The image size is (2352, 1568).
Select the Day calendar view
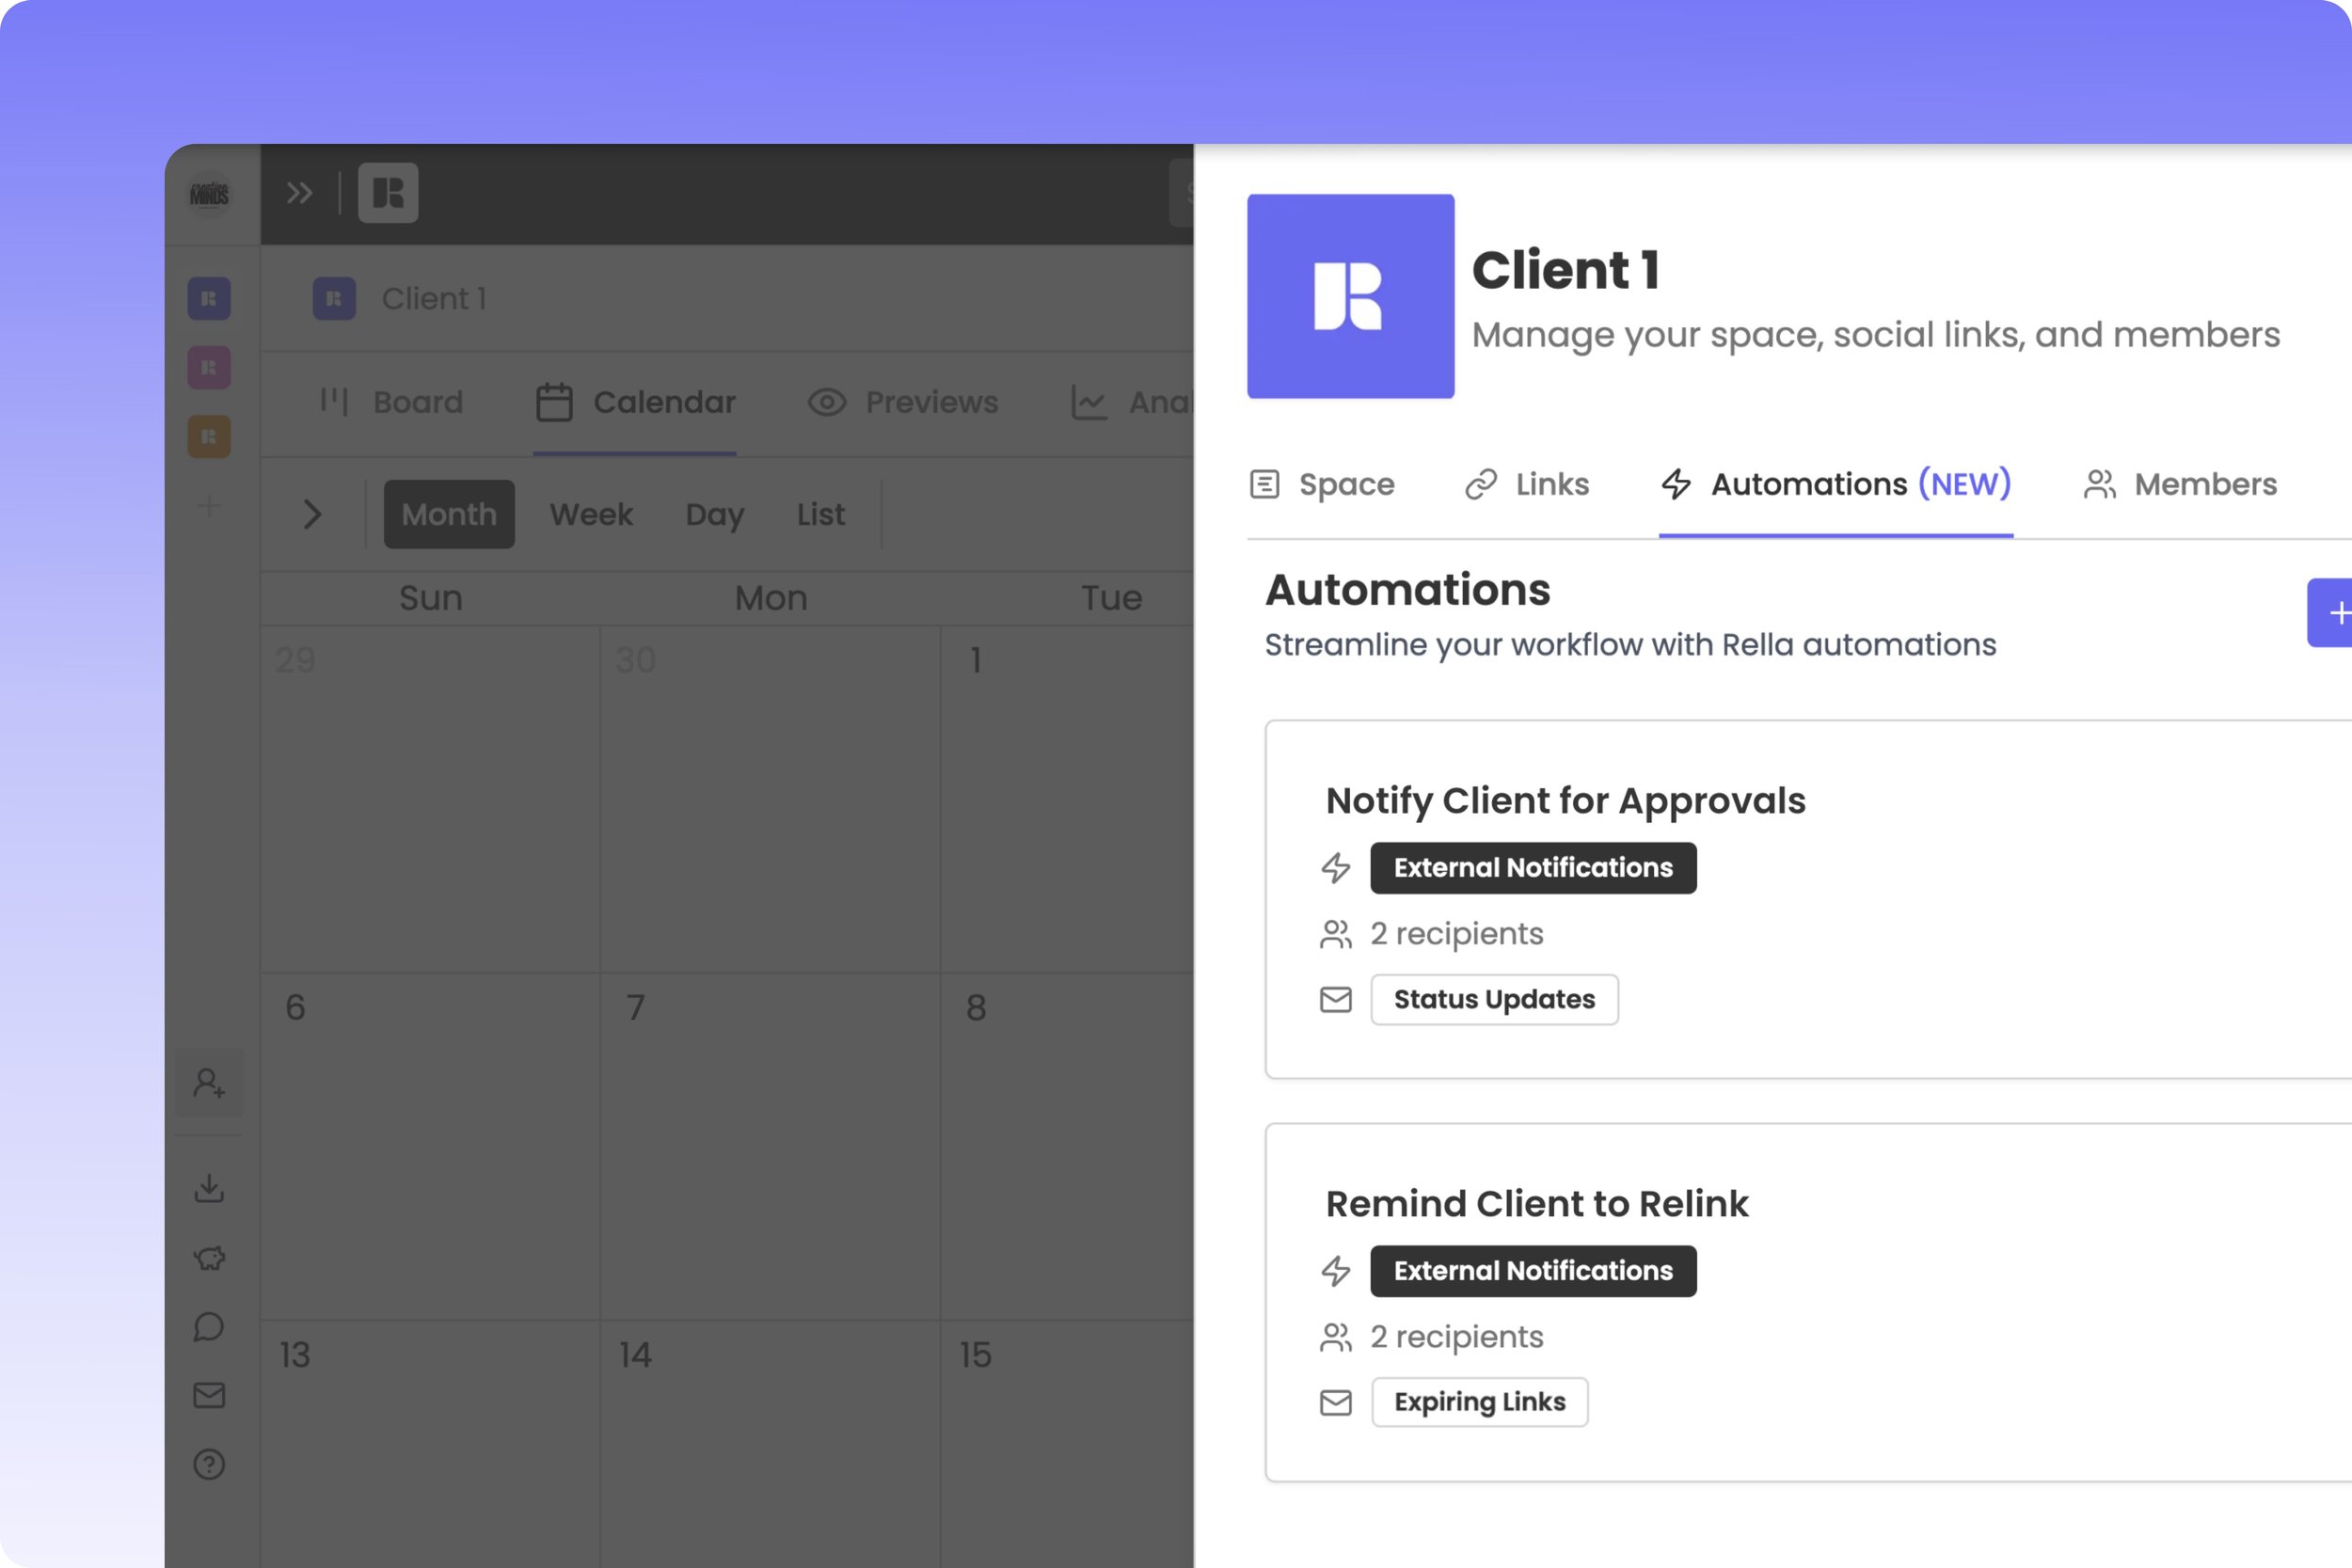[714, 514]
